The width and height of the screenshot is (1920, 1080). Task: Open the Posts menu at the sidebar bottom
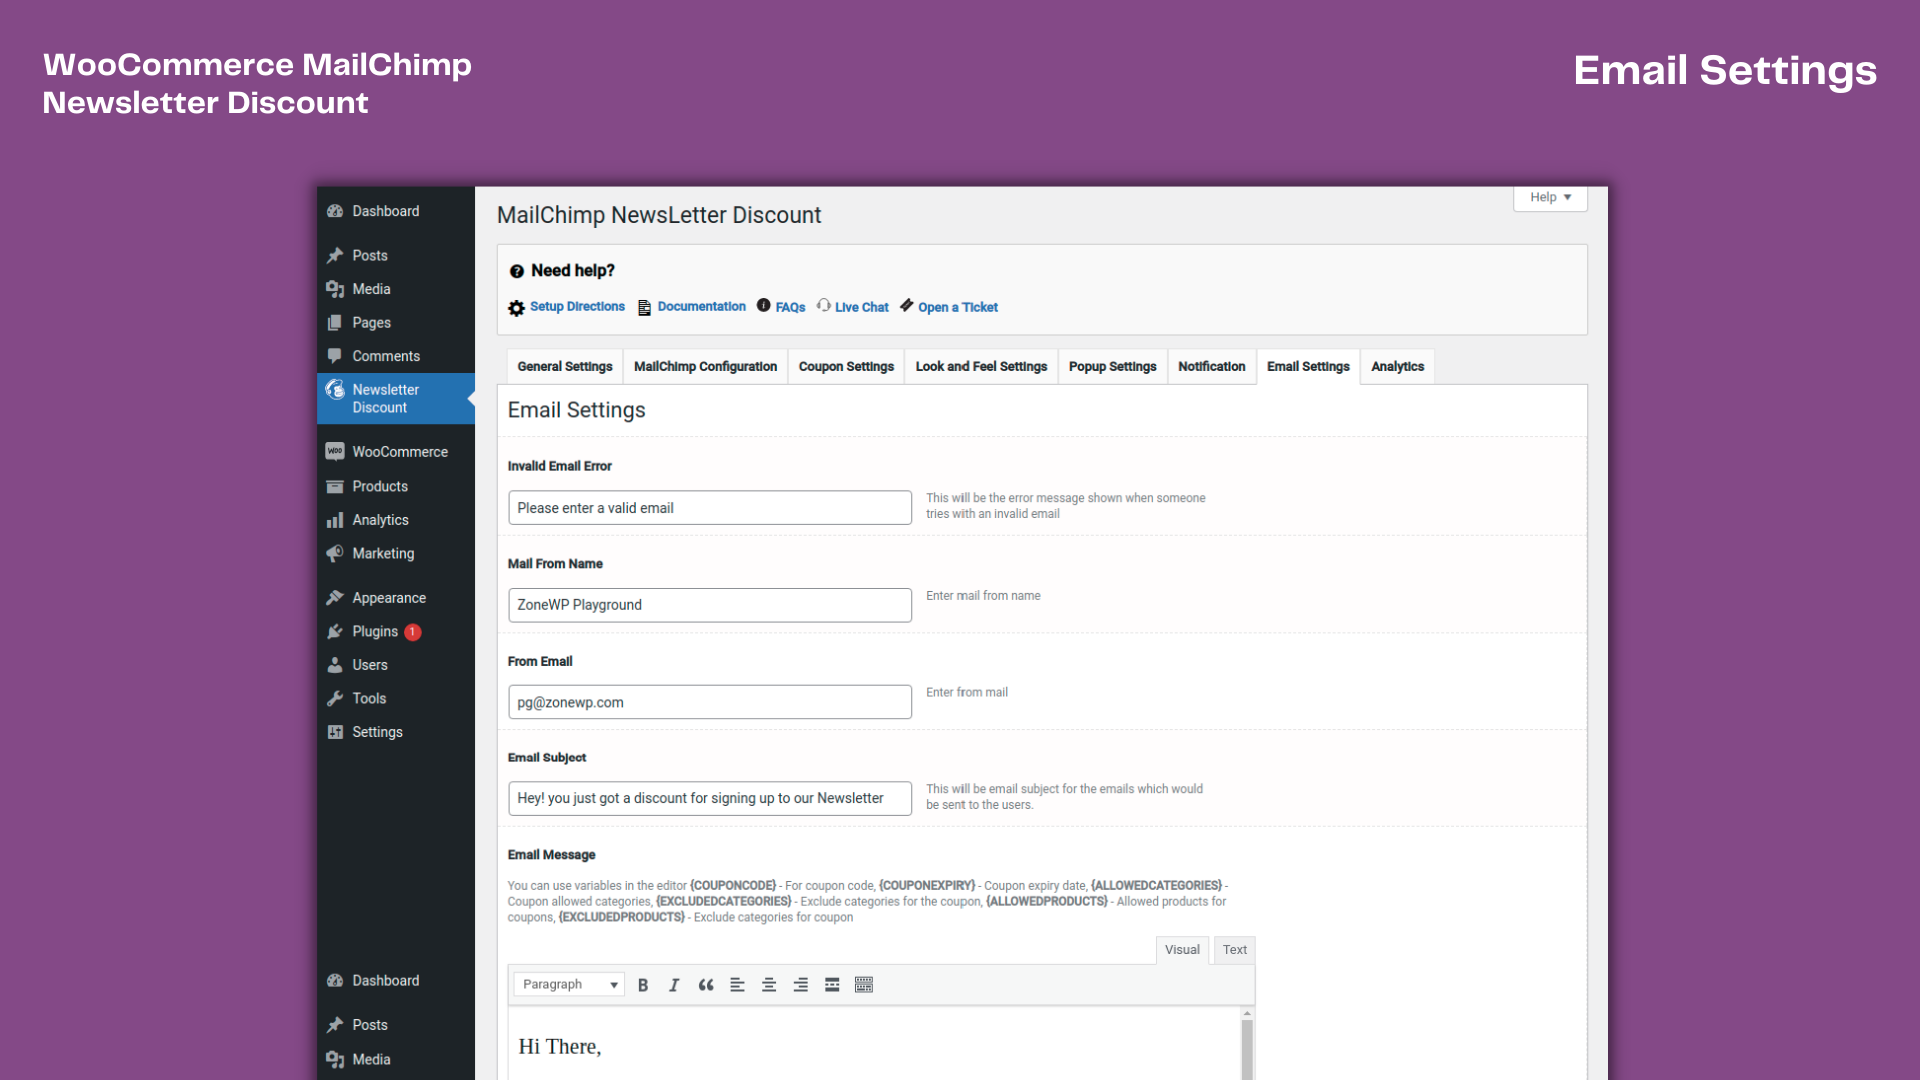point(395,1025)
